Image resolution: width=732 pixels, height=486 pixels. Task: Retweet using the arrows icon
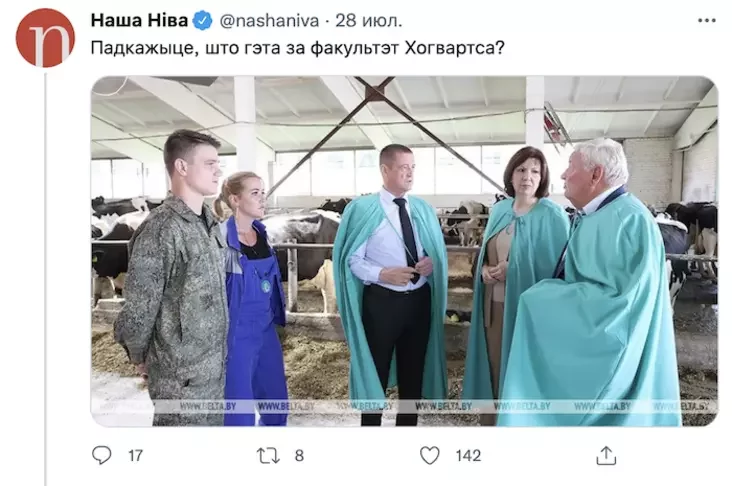point(268,456)
